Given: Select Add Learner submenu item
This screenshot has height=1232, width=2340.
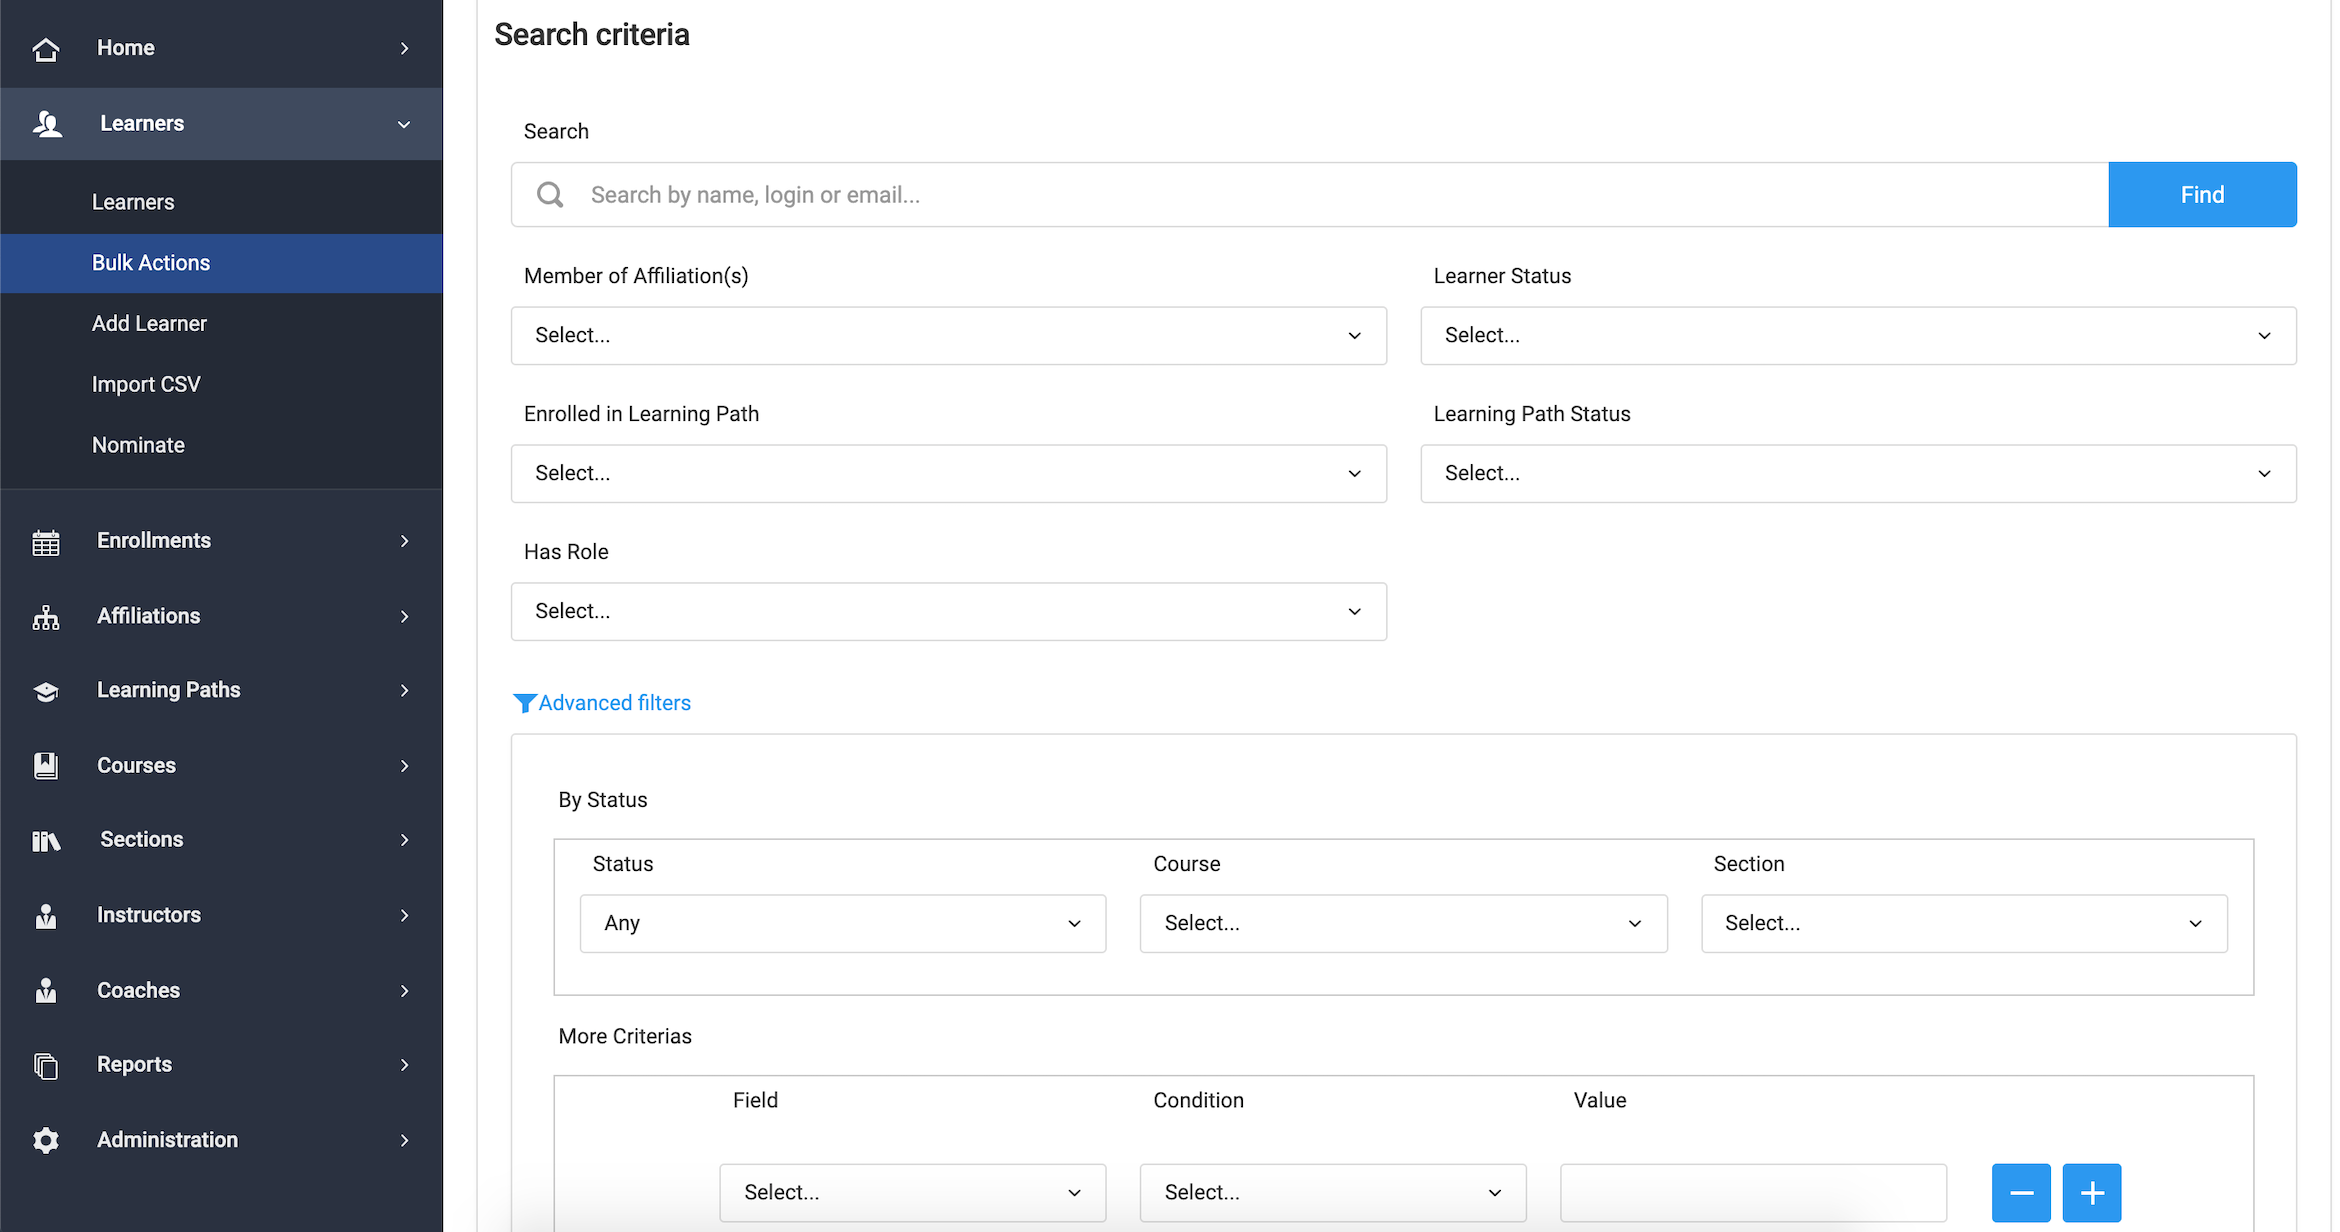Looking at the screenshot, I should (x=222, y=324).
